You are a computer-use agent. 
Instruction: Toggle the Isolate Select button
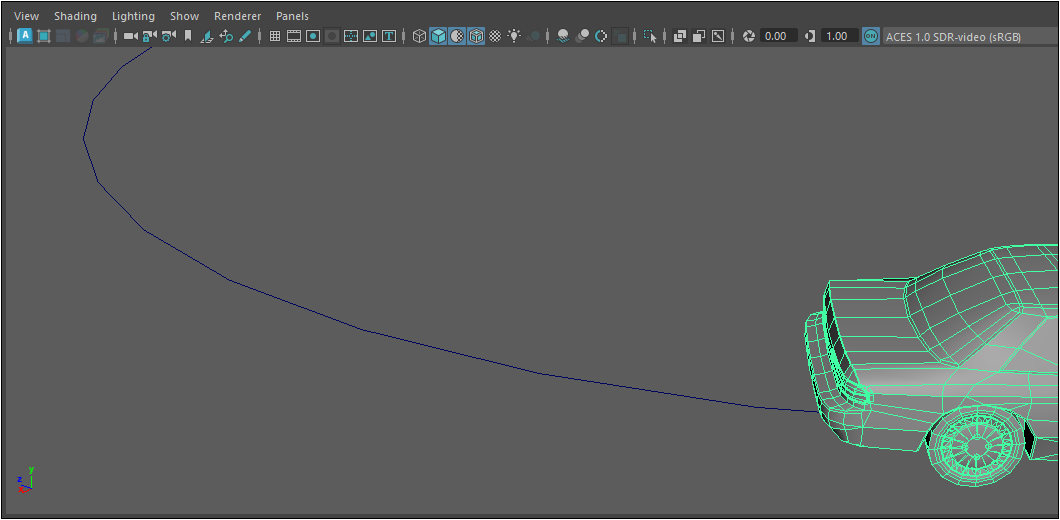[x=650, y=36]
